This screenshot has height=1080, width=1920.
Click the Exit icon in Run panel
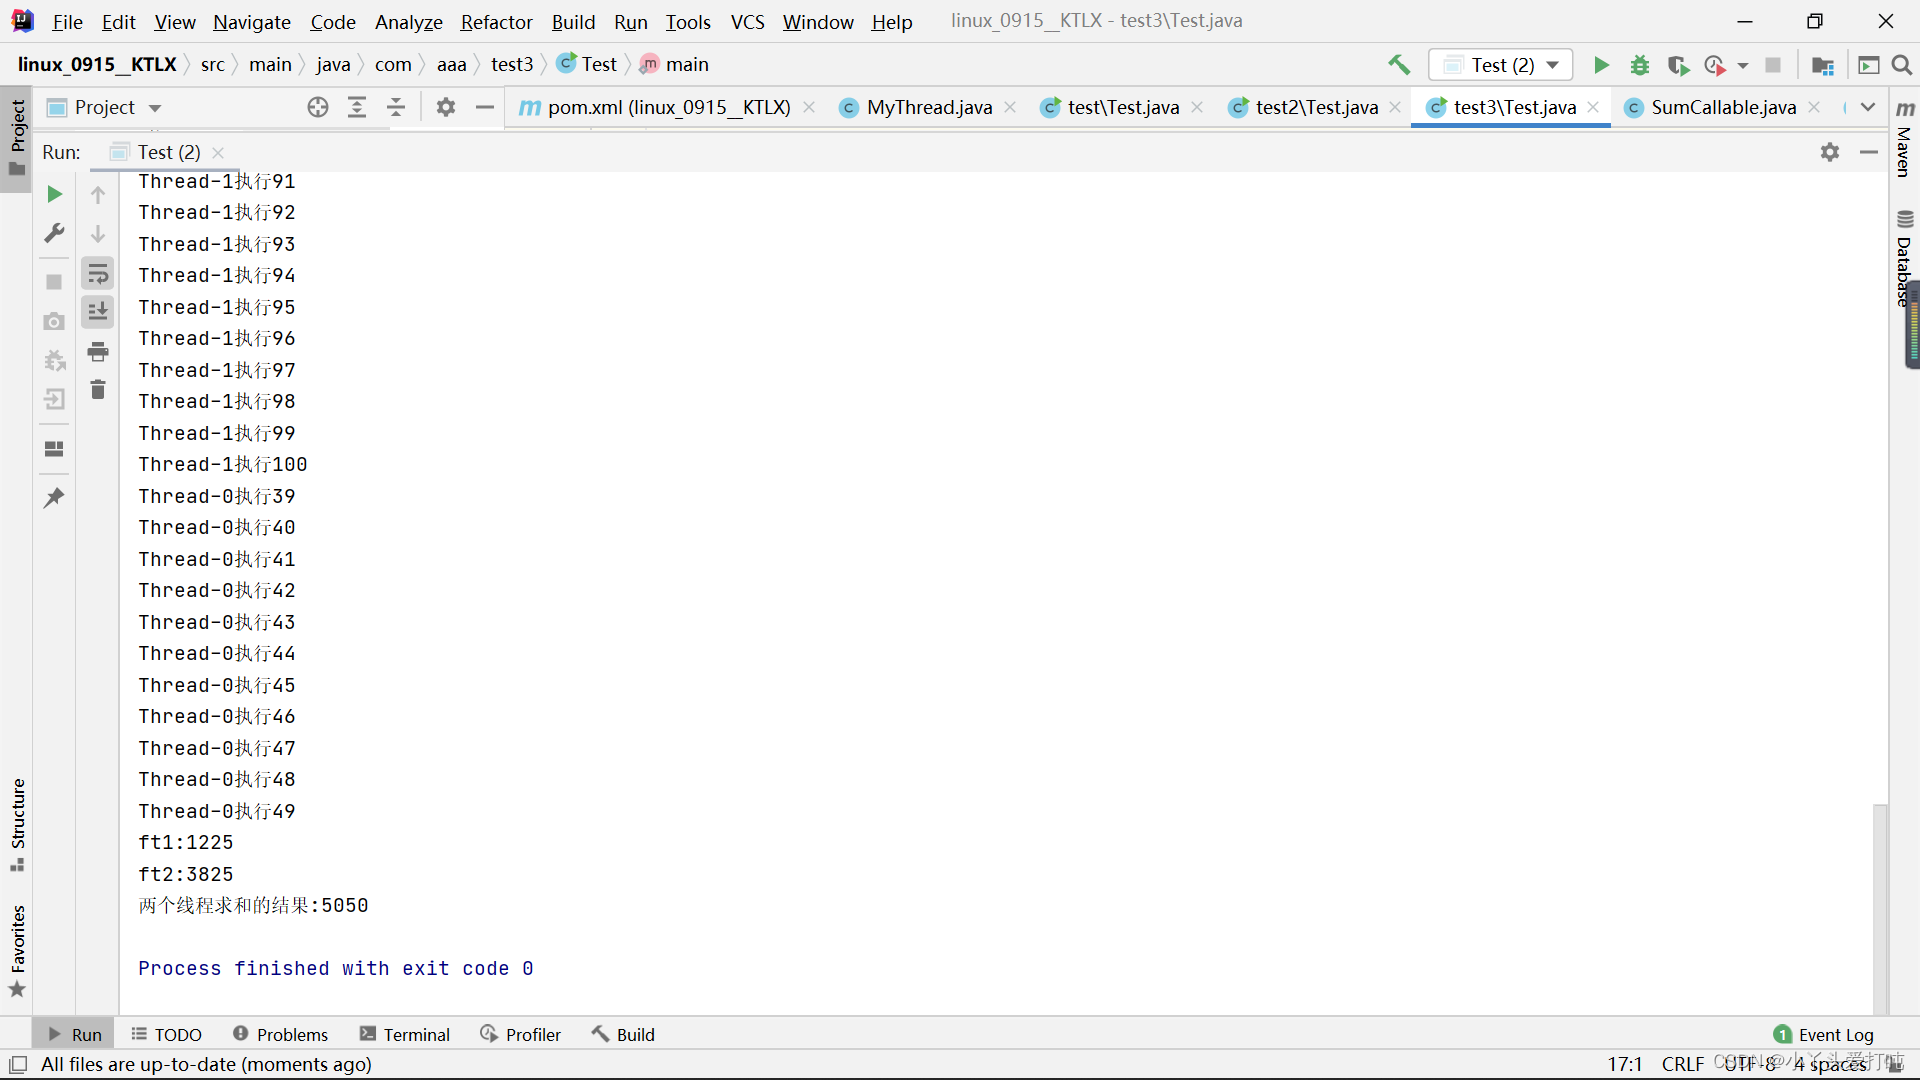tap(54, 400)
